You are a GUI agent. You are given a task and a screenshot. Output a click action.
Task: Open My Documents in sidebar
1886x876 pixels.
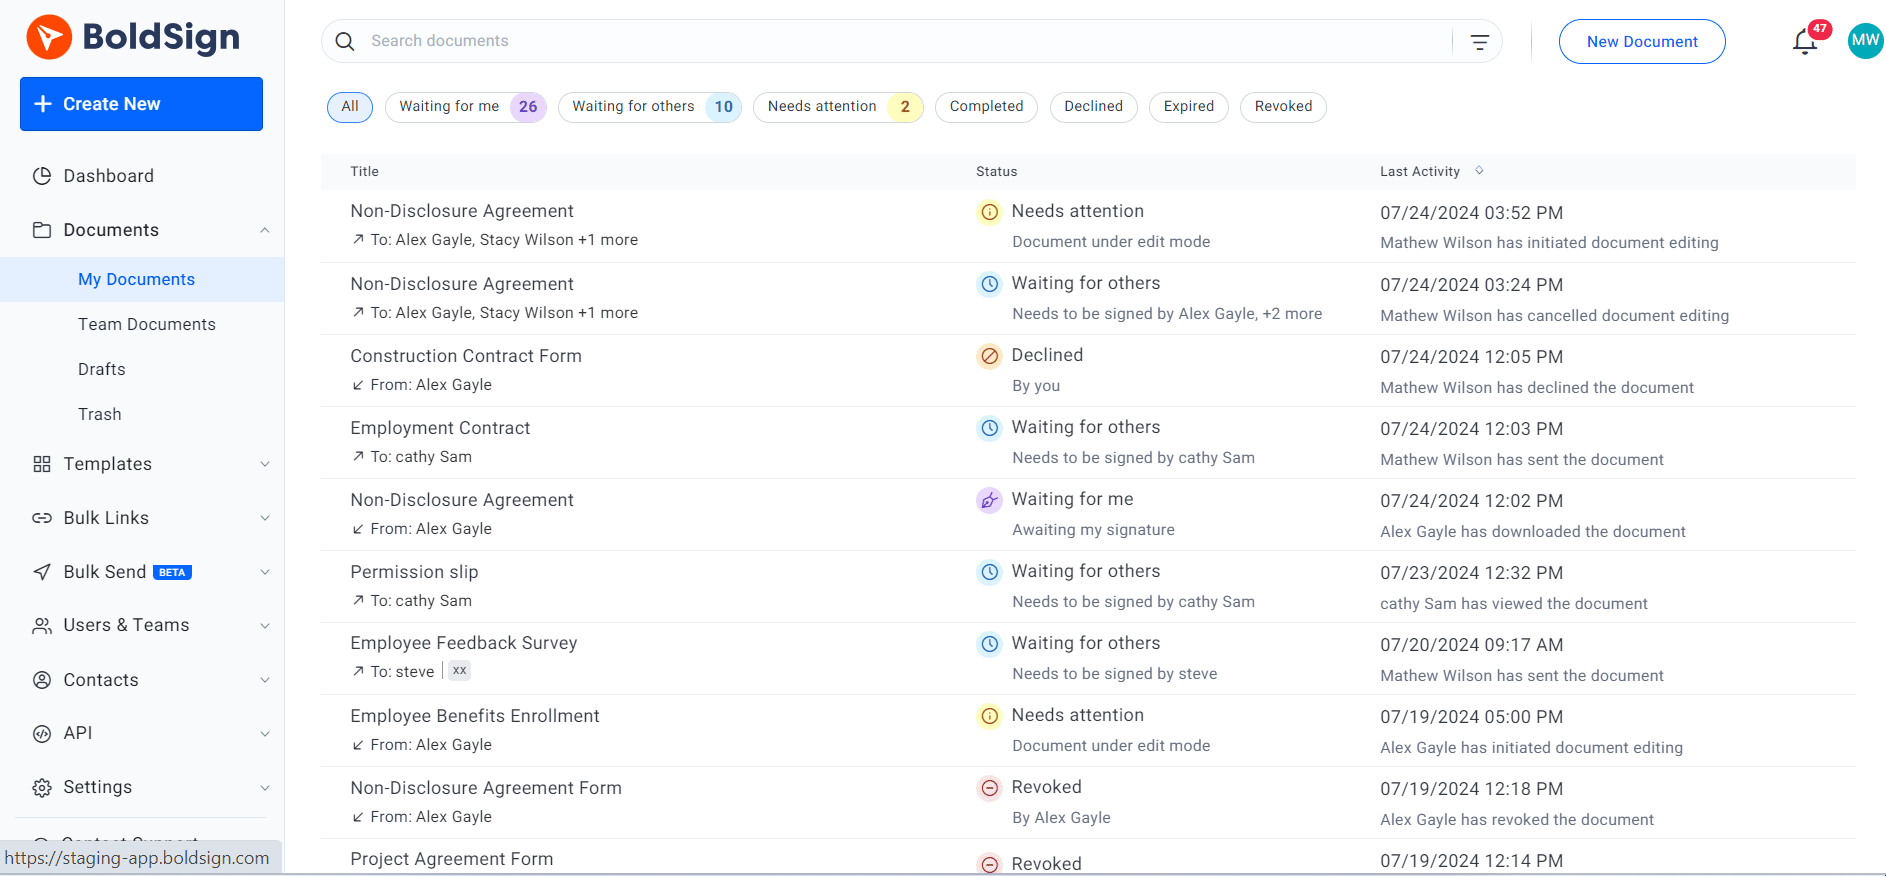coord(142,280)
